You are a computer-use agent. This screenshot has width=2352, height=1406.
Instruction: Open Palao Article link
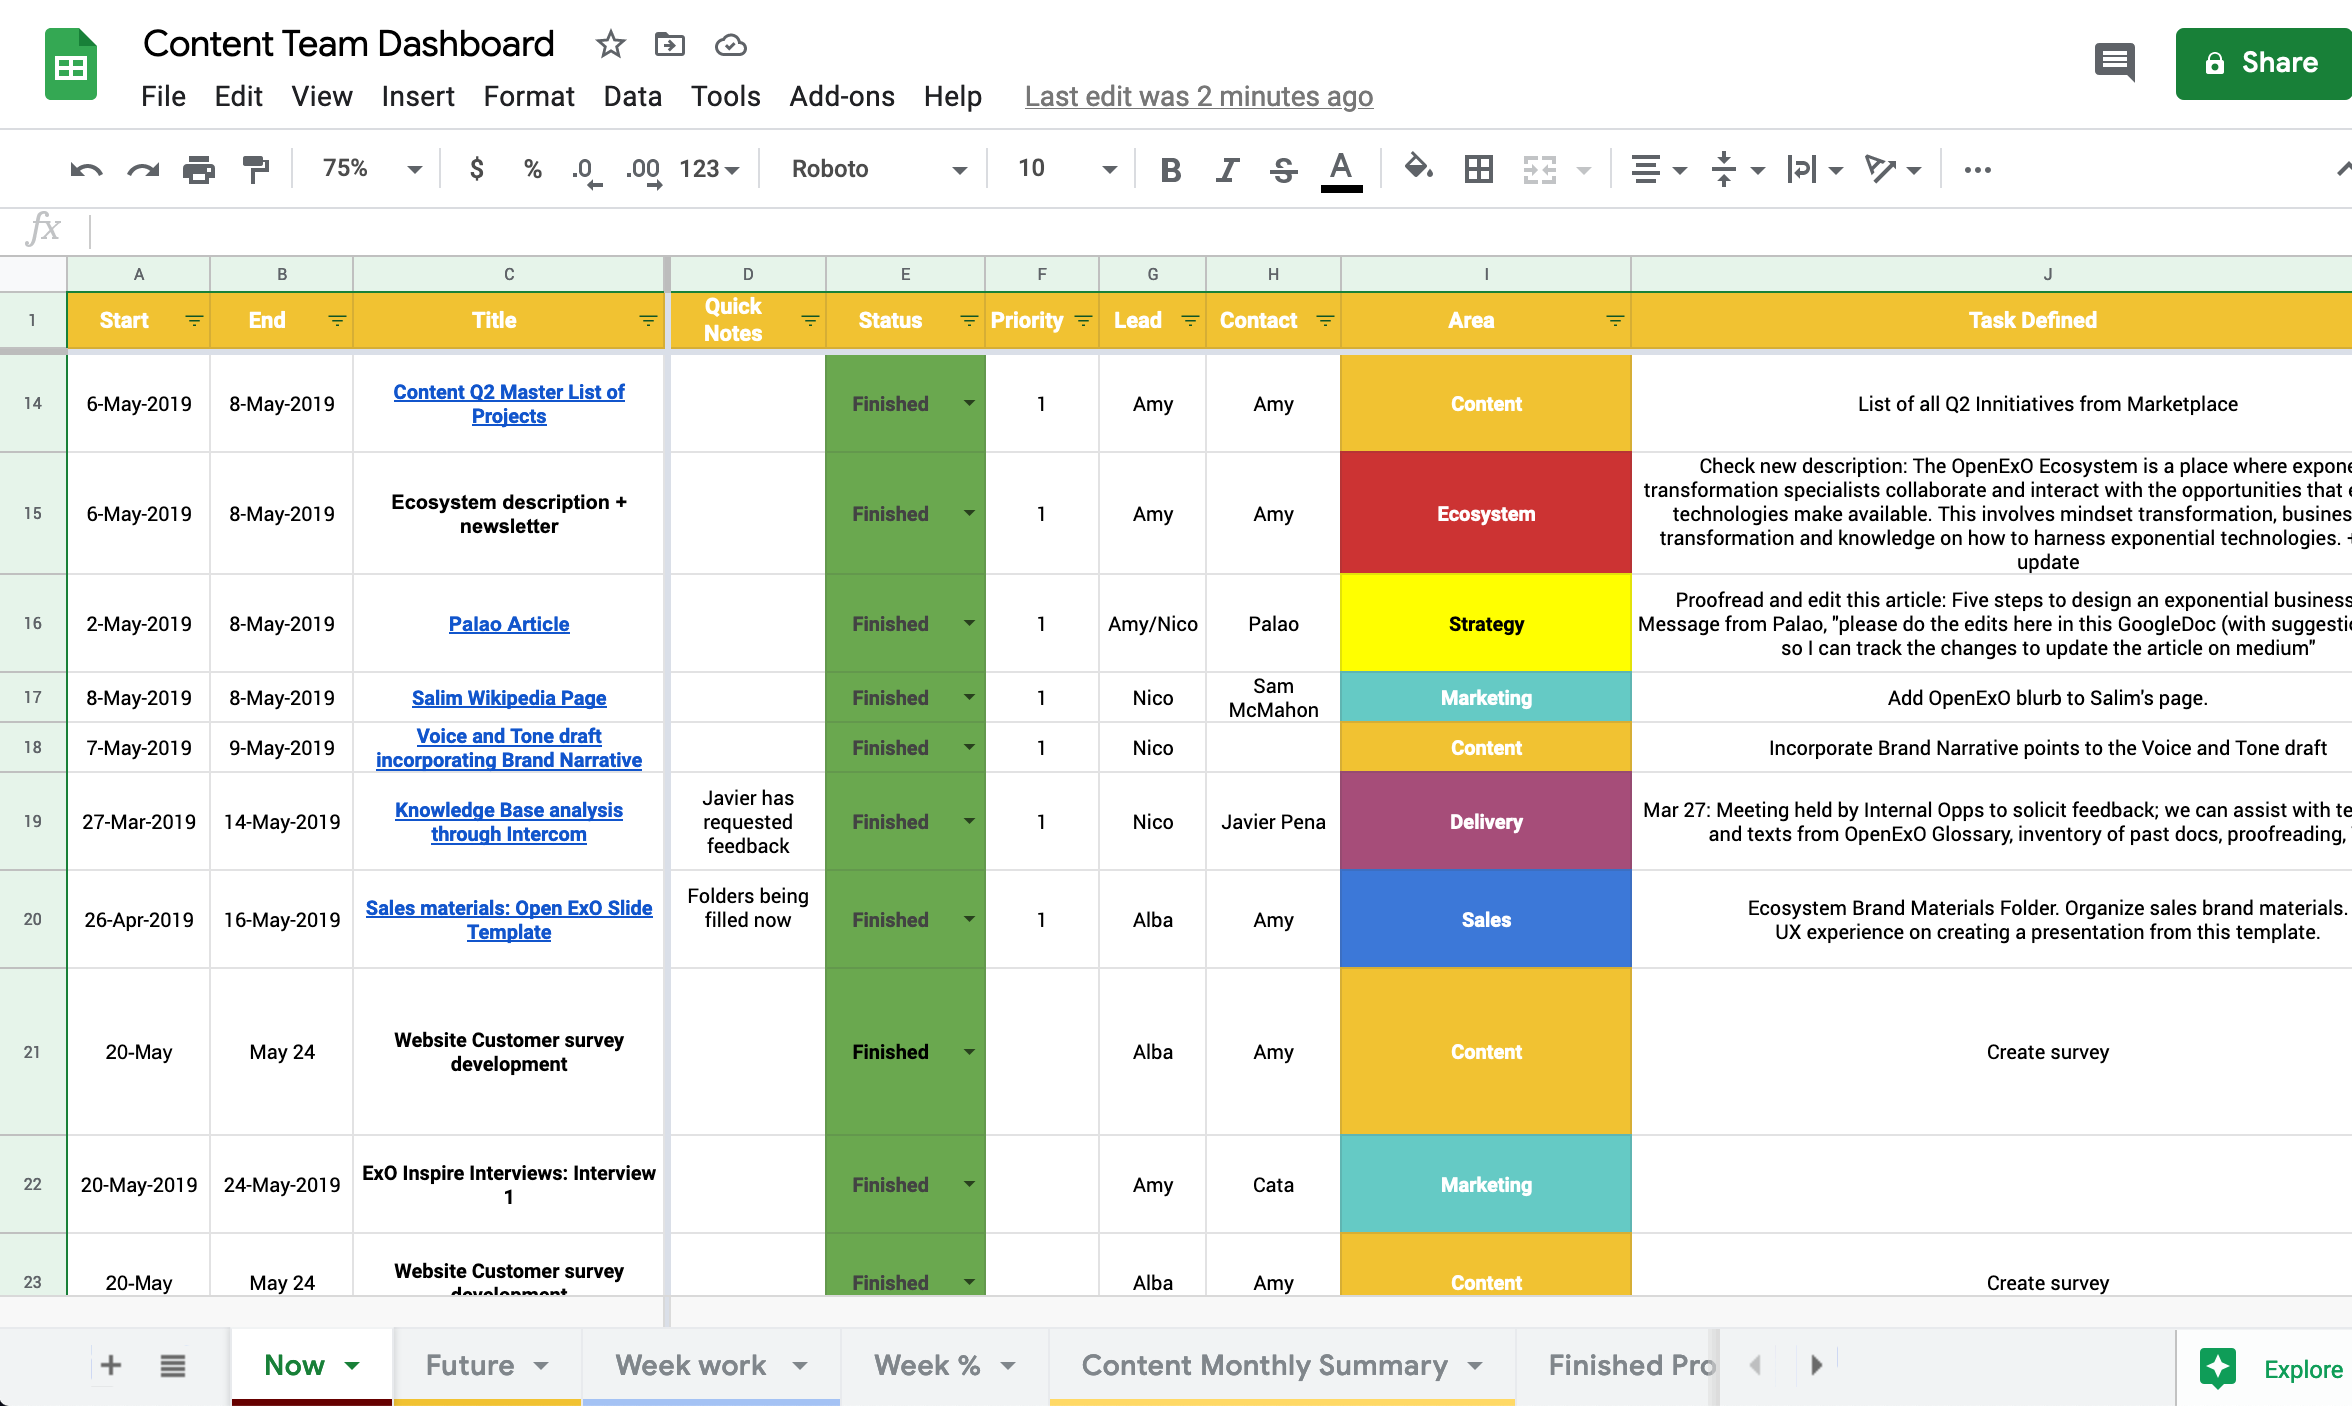pyautogui.click(x=508, y=624)
